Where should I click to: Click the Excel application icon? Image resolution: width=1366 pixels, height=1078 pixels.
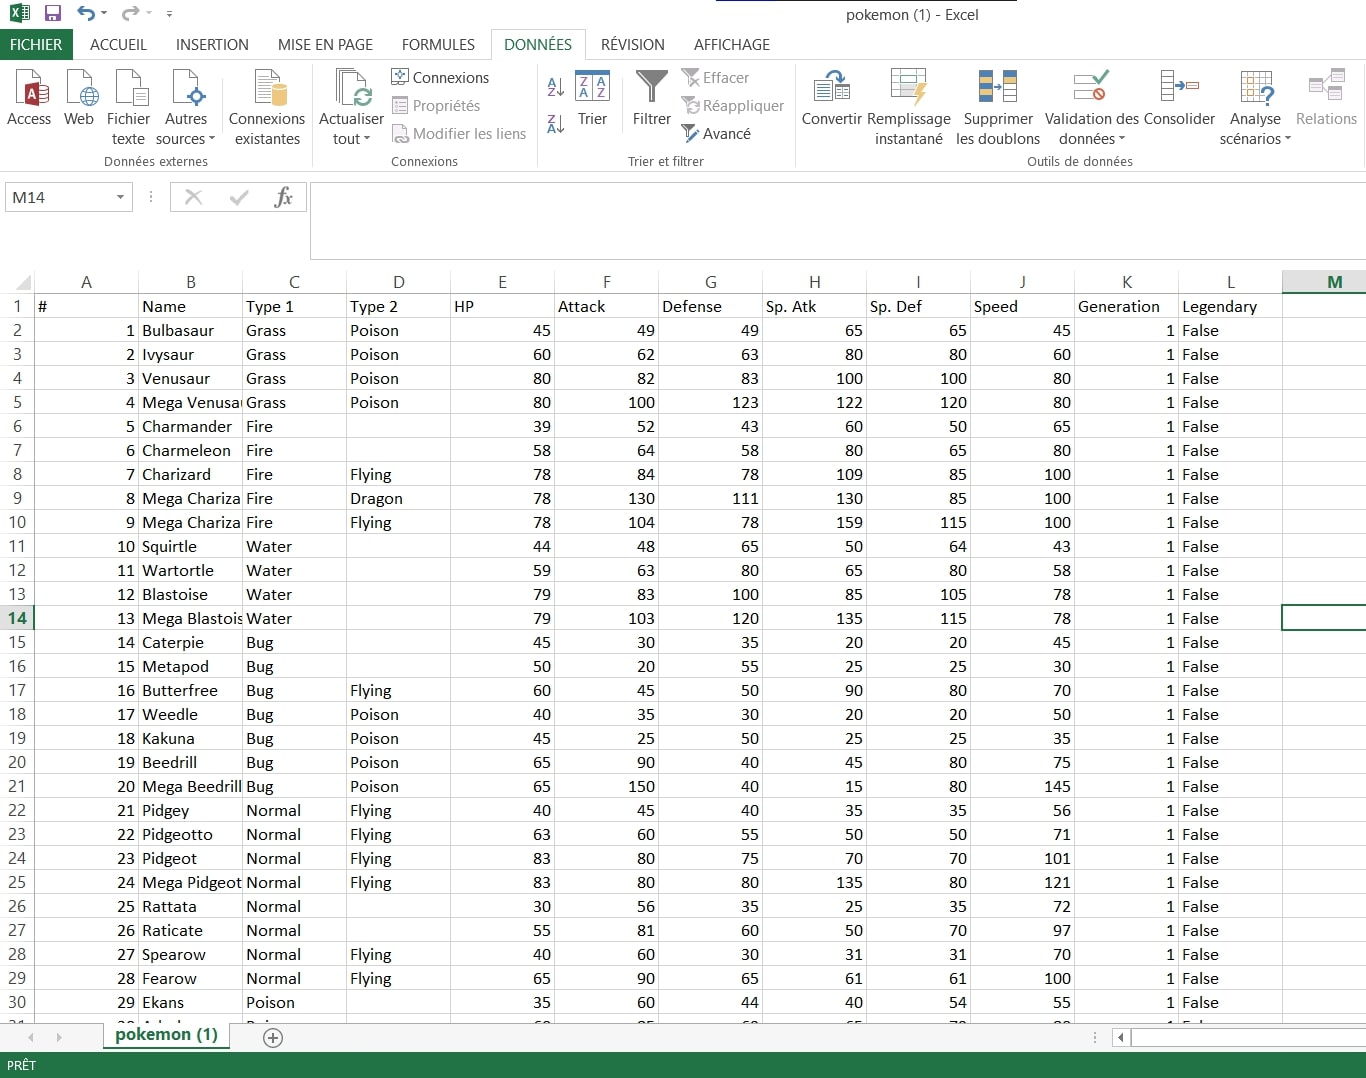[x=19, y=13]
